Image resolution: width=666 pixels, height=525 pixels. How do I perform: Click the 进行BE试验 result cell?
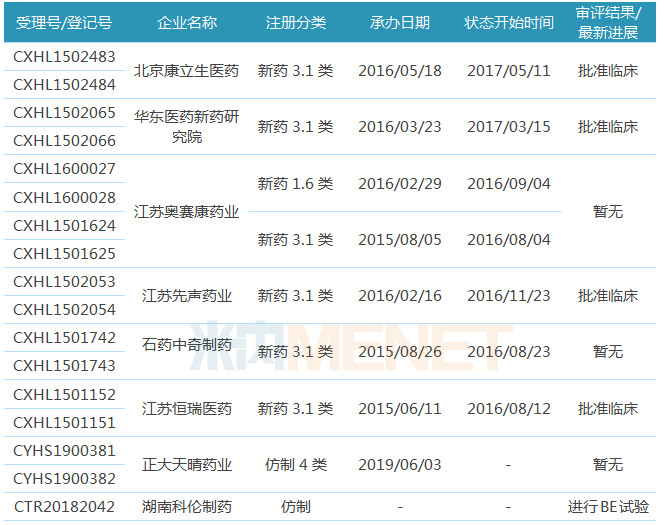tap(608, 507)
